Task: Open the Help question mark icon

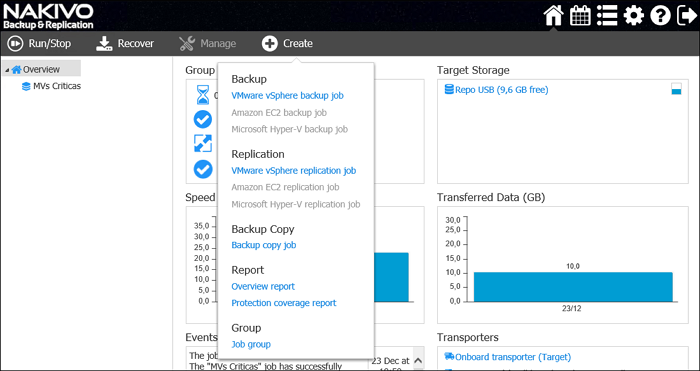Action: (660, 16)
